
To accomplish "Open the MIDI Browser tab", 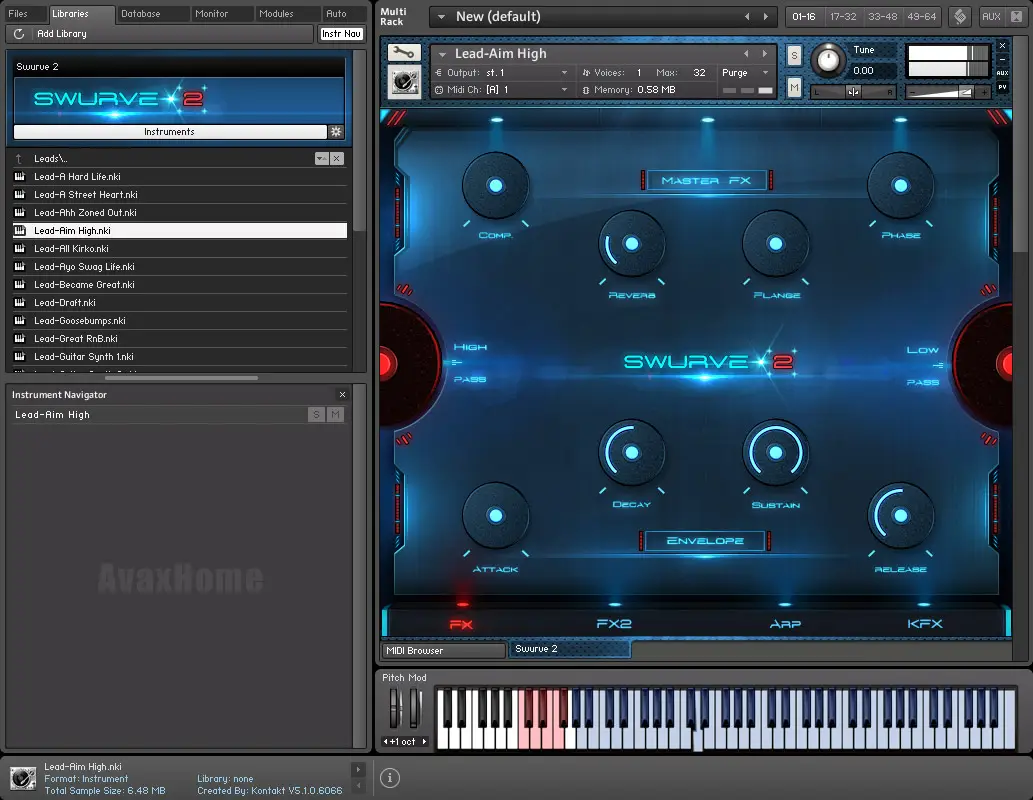I will pos(443,650).
